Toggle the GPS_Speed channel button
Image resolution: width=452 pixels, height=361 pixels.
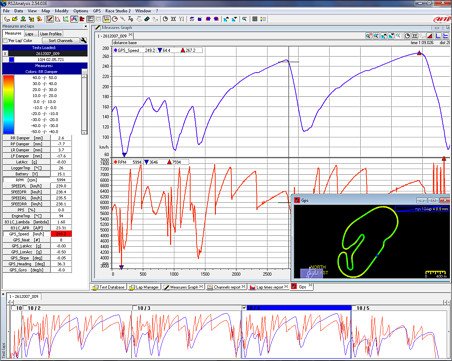pyautogui.click(x=26, y=234)
